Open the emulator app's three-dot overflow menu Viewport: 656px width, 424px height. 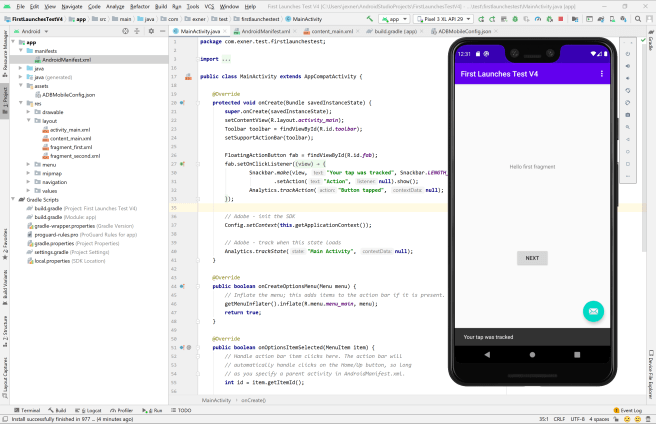601,74
